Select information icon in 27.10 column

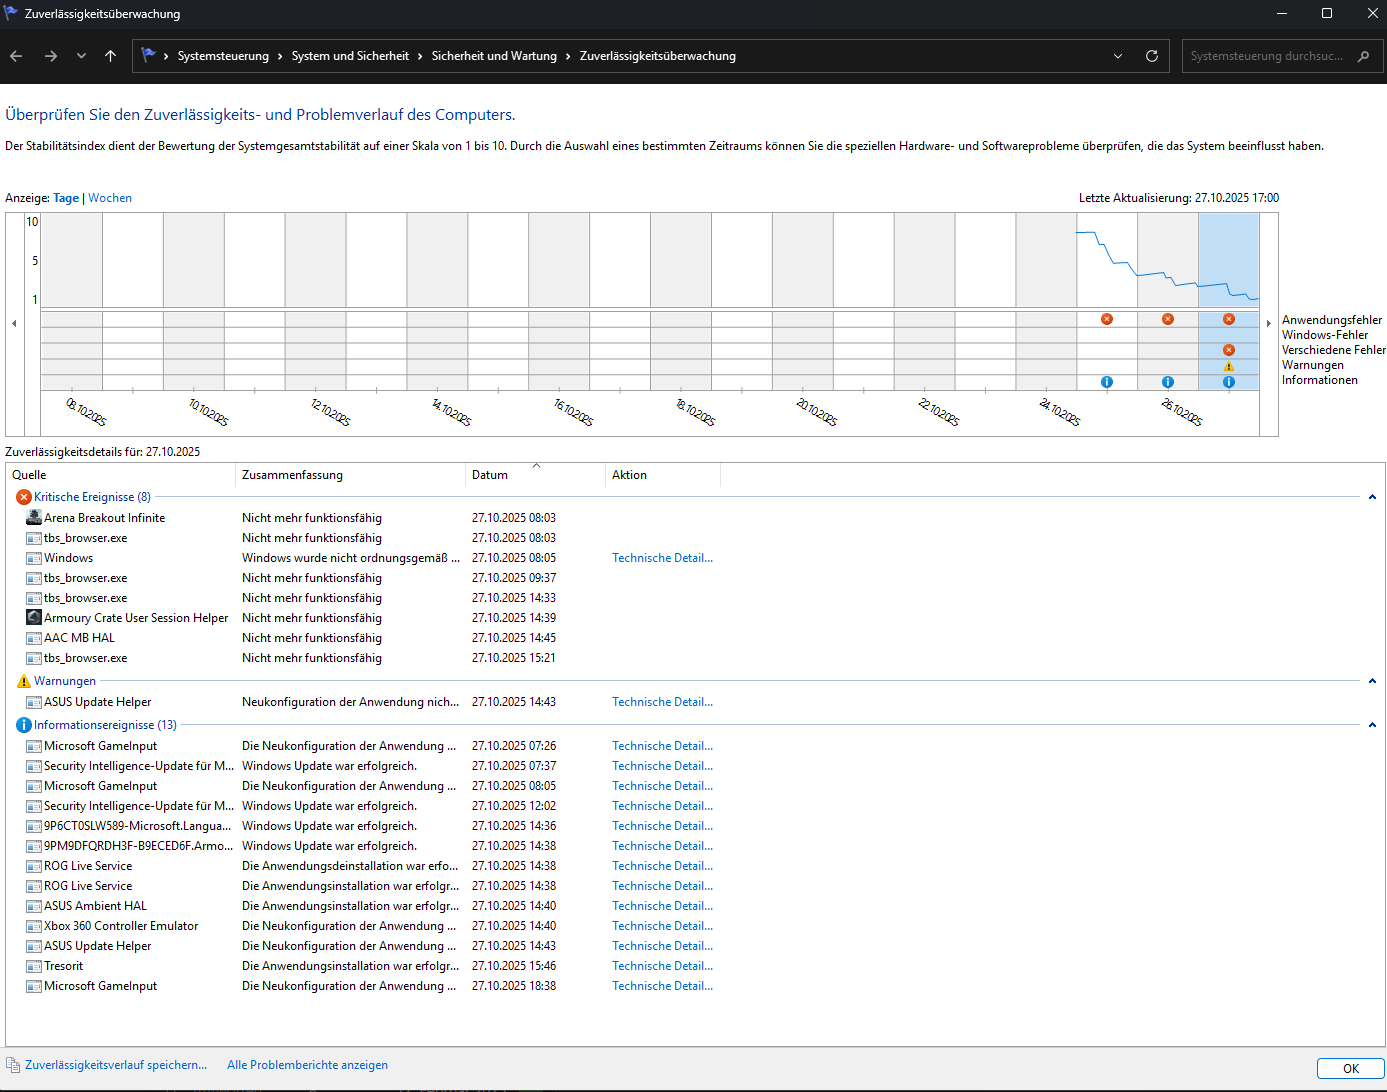[x=1229, y=382]
